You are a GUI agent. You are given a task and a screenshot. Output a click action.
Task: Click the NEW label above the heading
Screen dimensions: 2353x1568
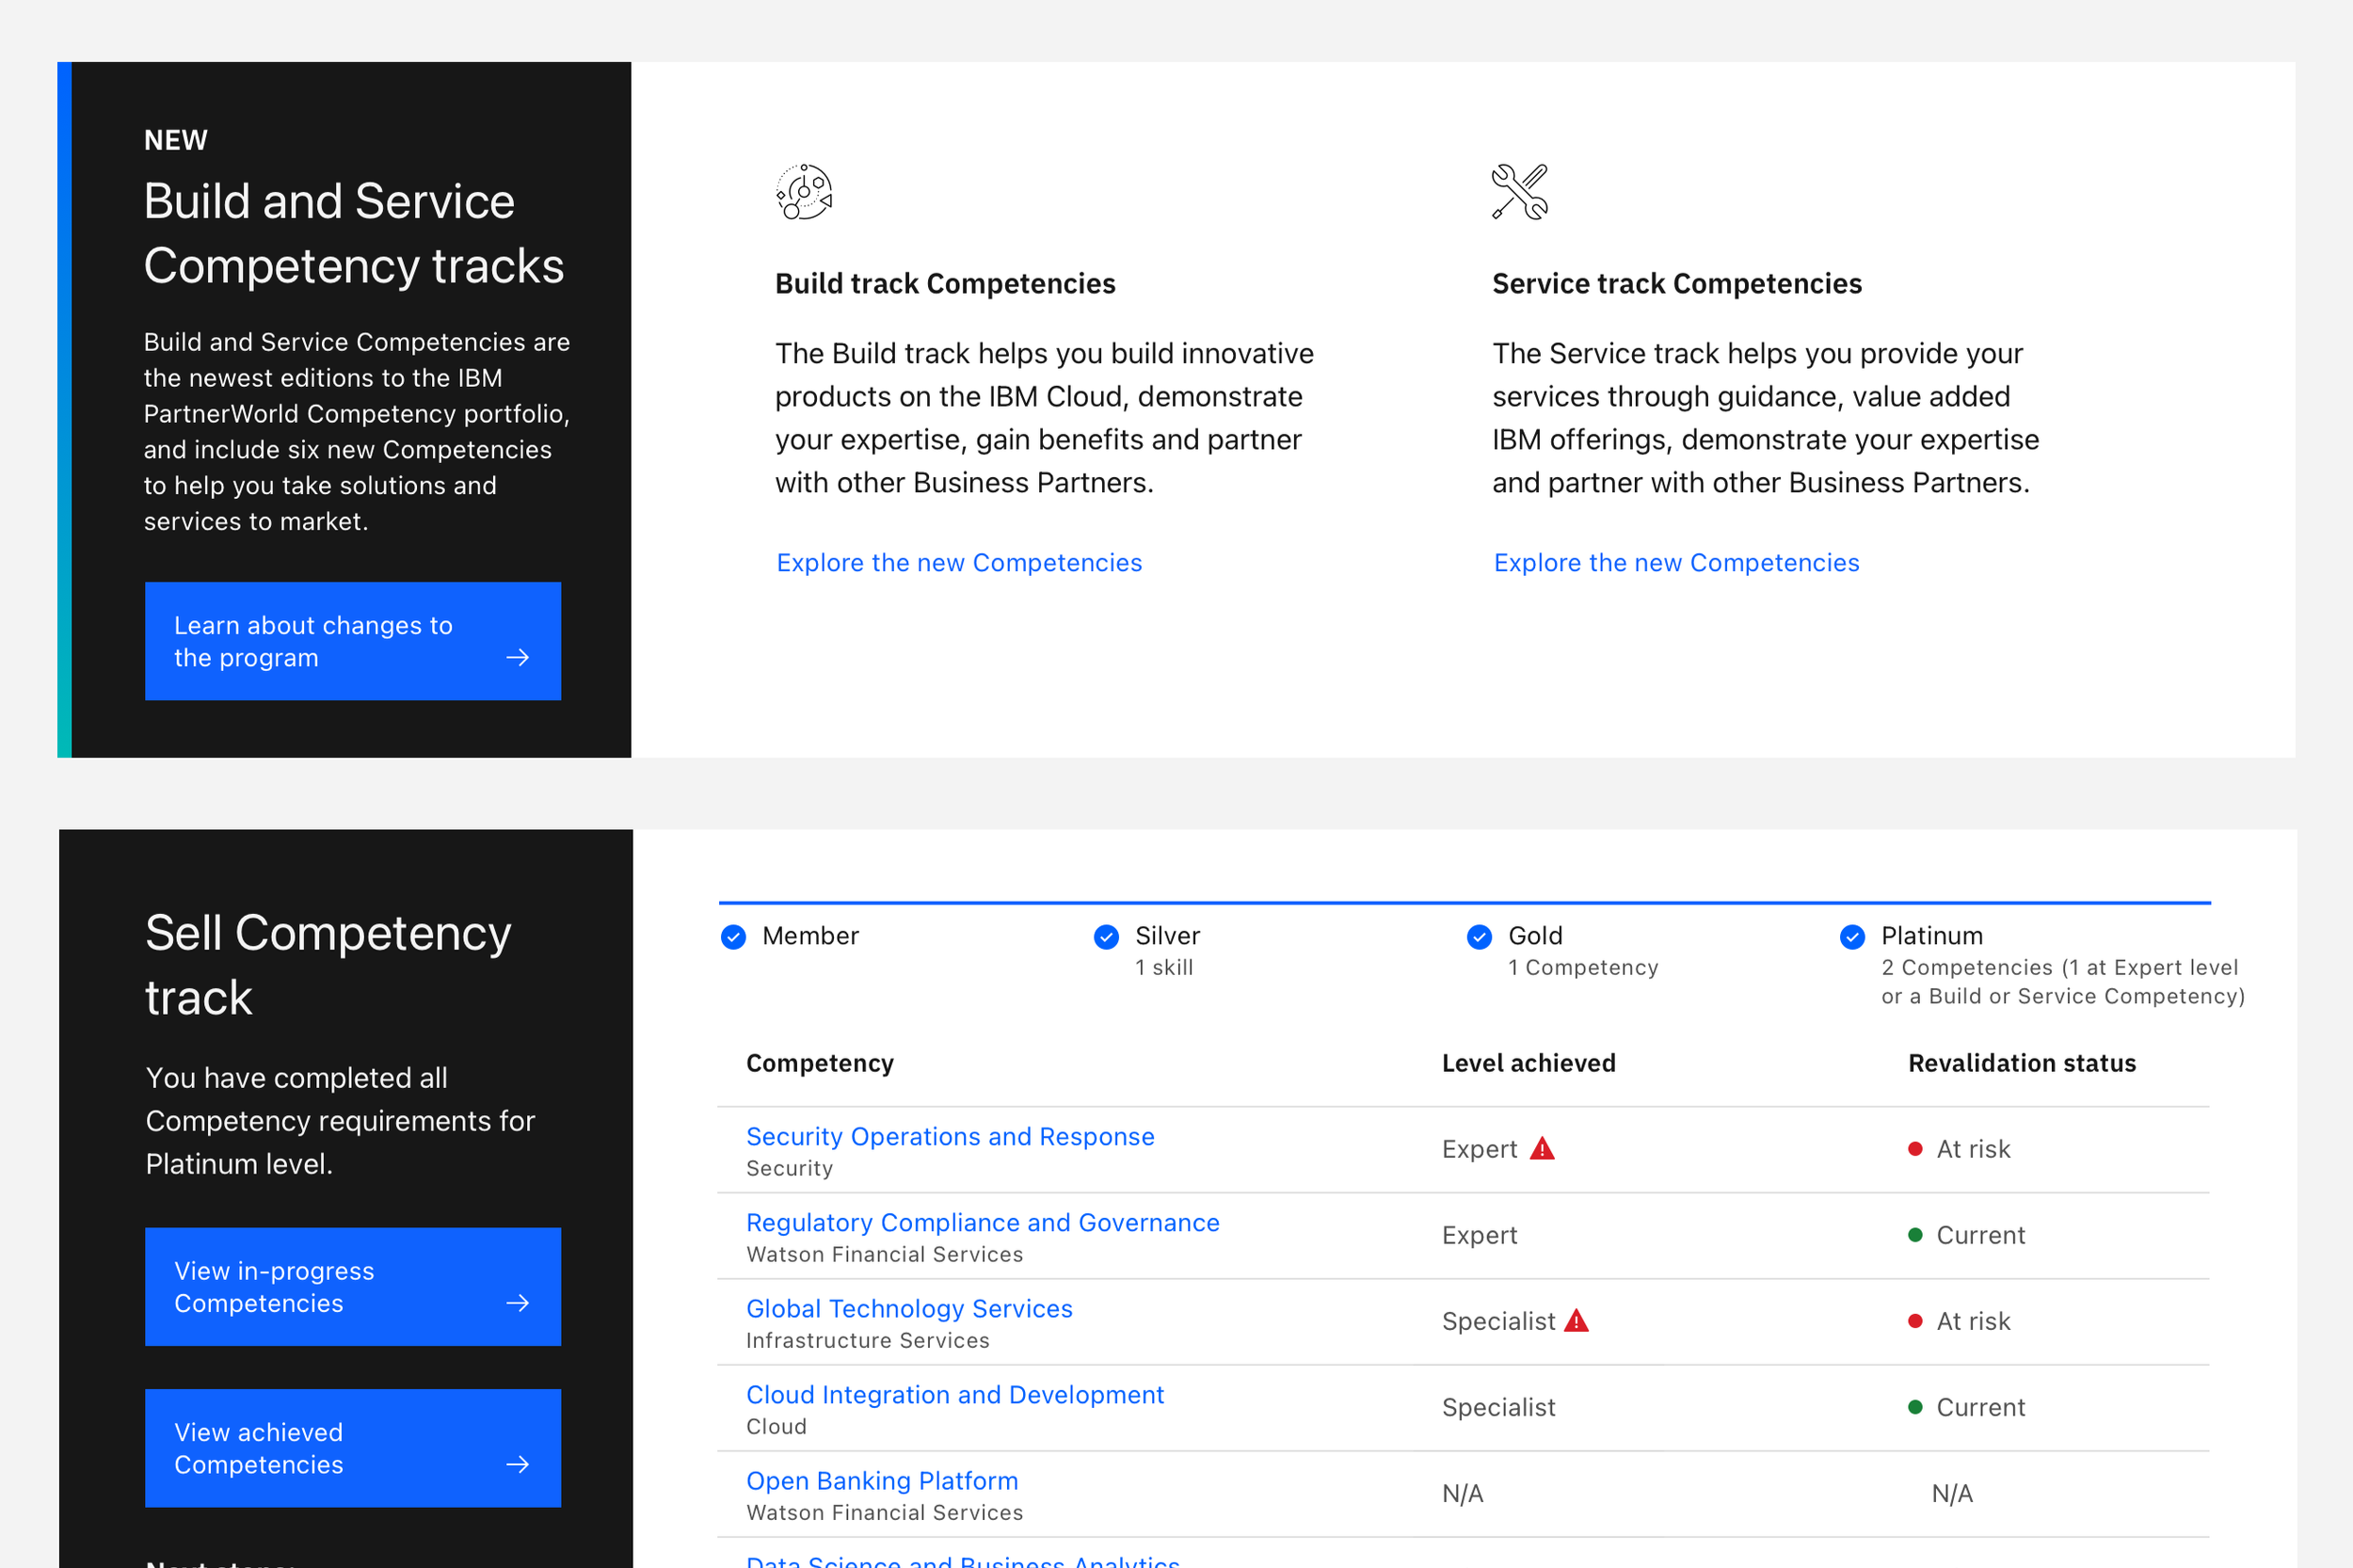pyautogui.click(x=176, y=140)
